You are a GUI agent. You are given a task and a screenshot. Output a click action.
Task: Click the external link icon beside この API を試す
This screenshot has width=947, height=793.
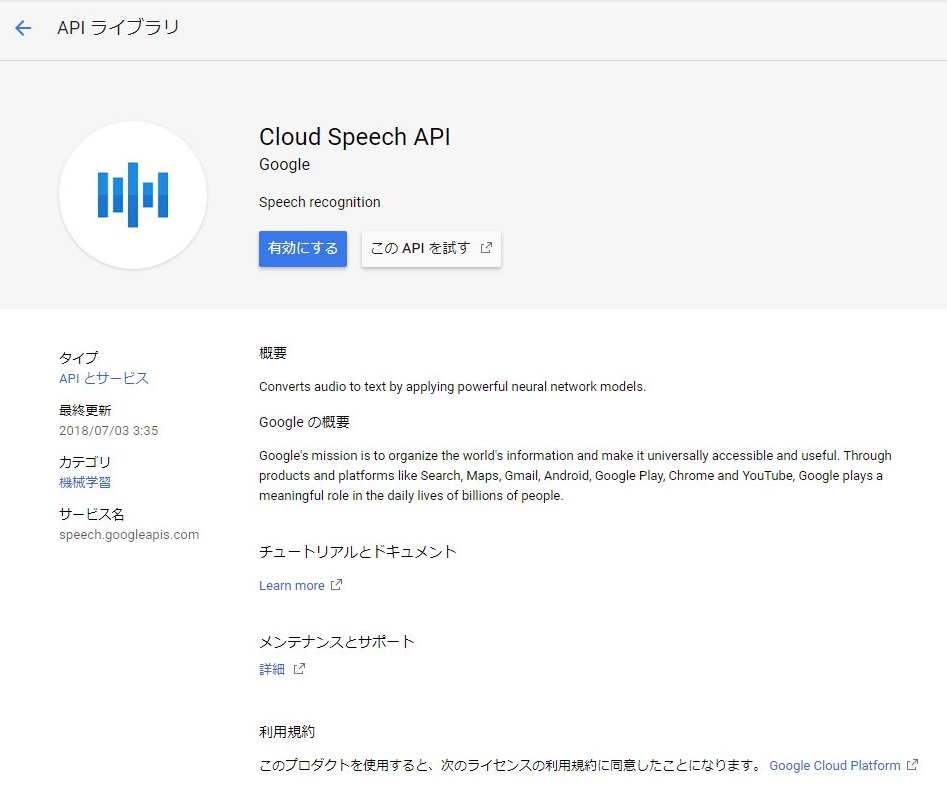(x=485, y=248)
